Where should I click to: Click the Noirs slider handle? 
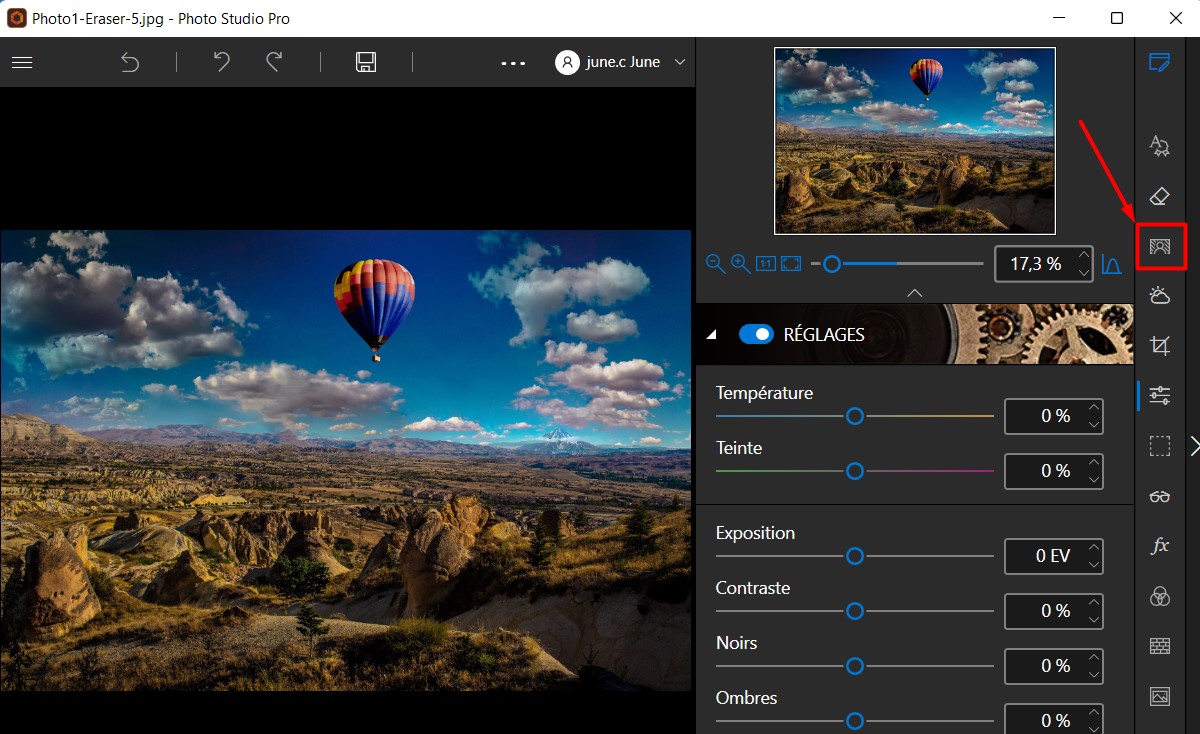(x=855, y=666)
